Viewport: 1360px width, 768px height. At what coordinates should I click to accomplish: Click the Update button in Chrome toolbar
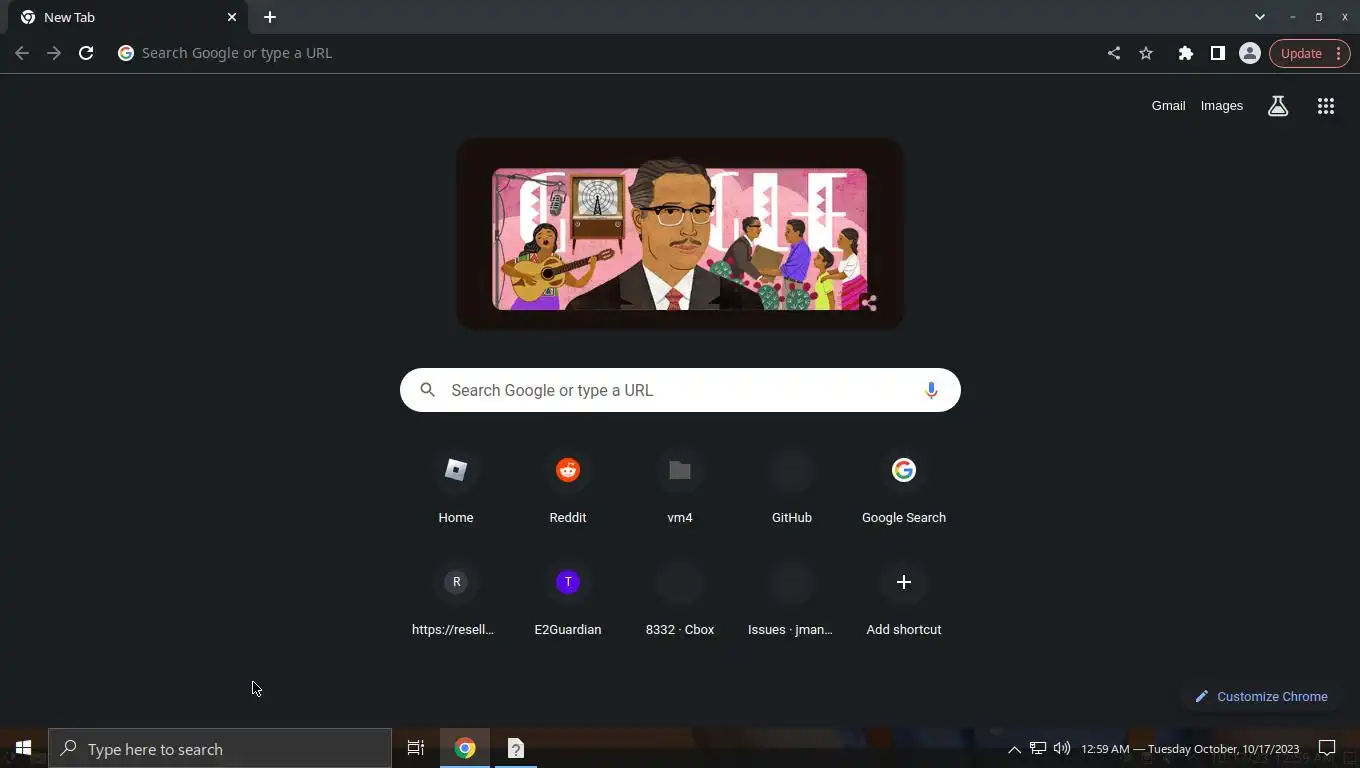tap(1301, 53)
